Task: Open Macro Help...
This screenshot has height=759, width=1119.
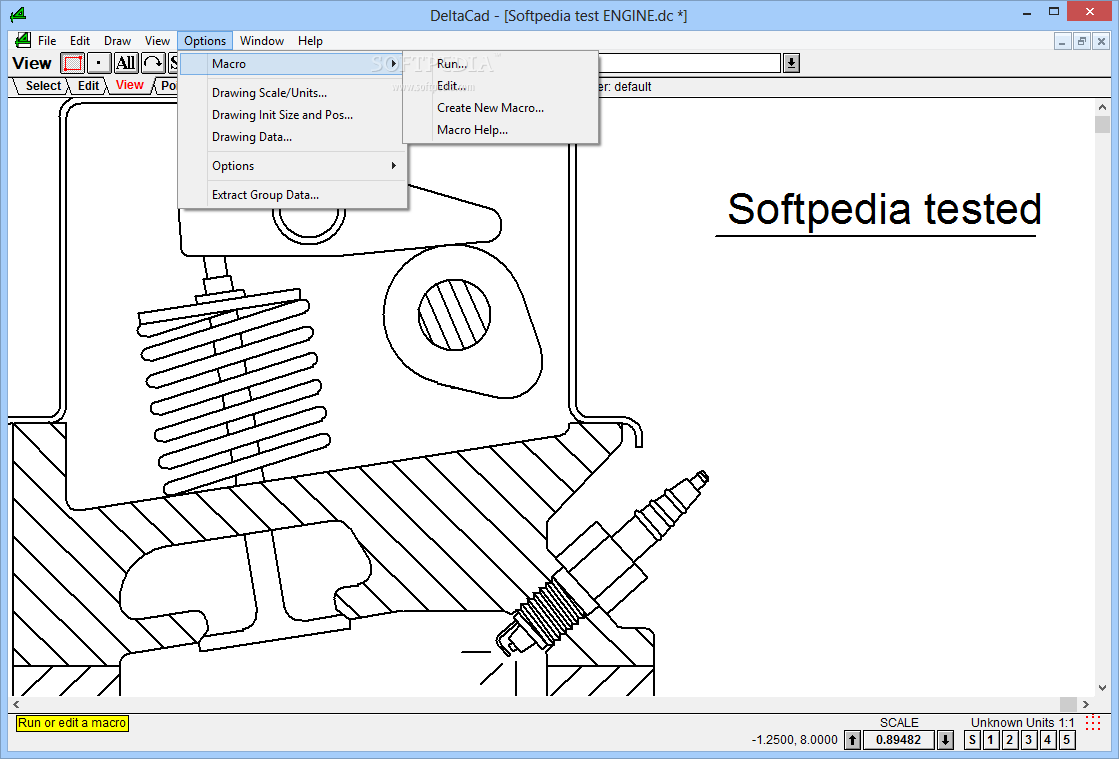Action: tap(500, 130)
